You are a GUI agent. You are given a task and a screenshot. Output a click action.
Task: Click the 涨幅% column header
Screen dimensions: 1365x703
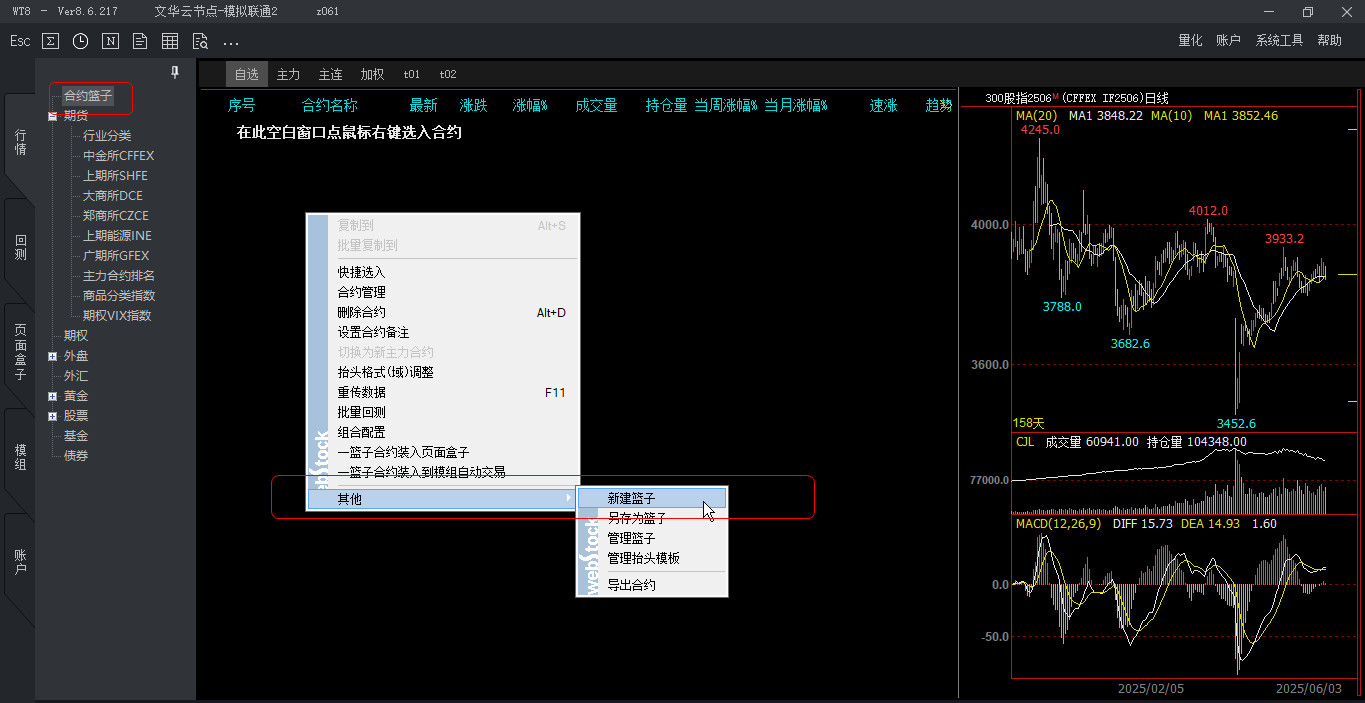click(530, 105)
